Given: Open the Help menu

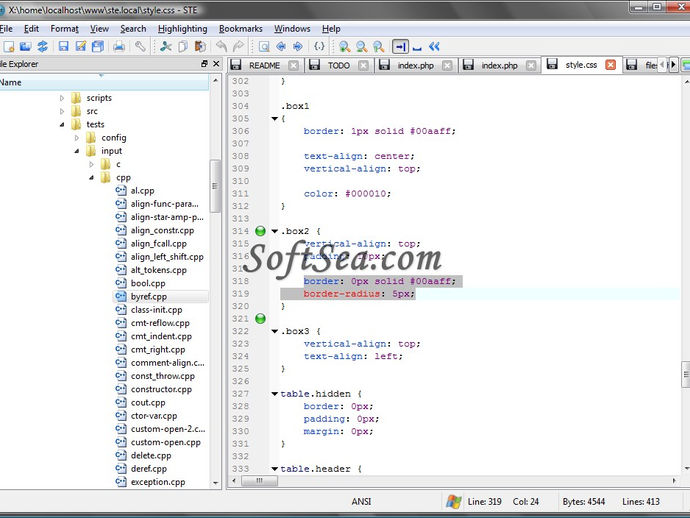Looking at the screenshot, I should click(x=331, y=29).
